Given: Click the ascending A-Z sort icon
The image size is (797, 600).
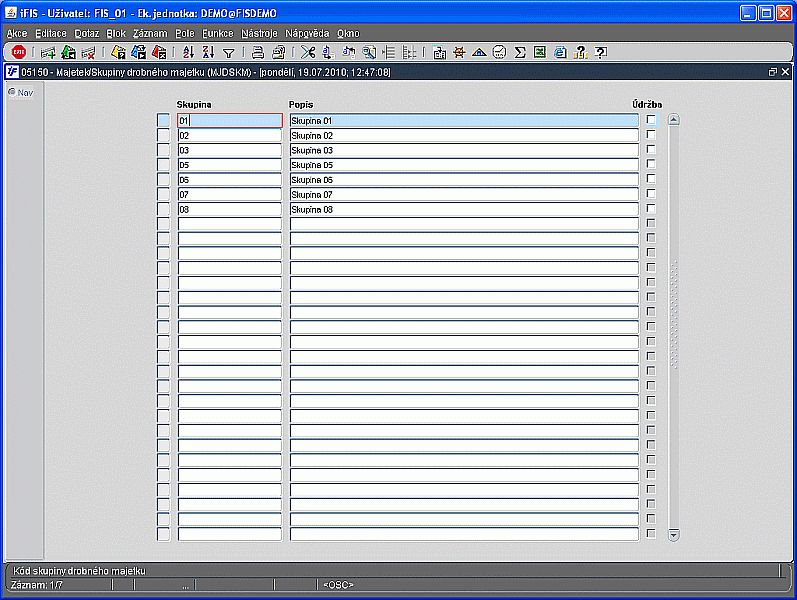Looking at the screenshot, I should coord(188,52).
